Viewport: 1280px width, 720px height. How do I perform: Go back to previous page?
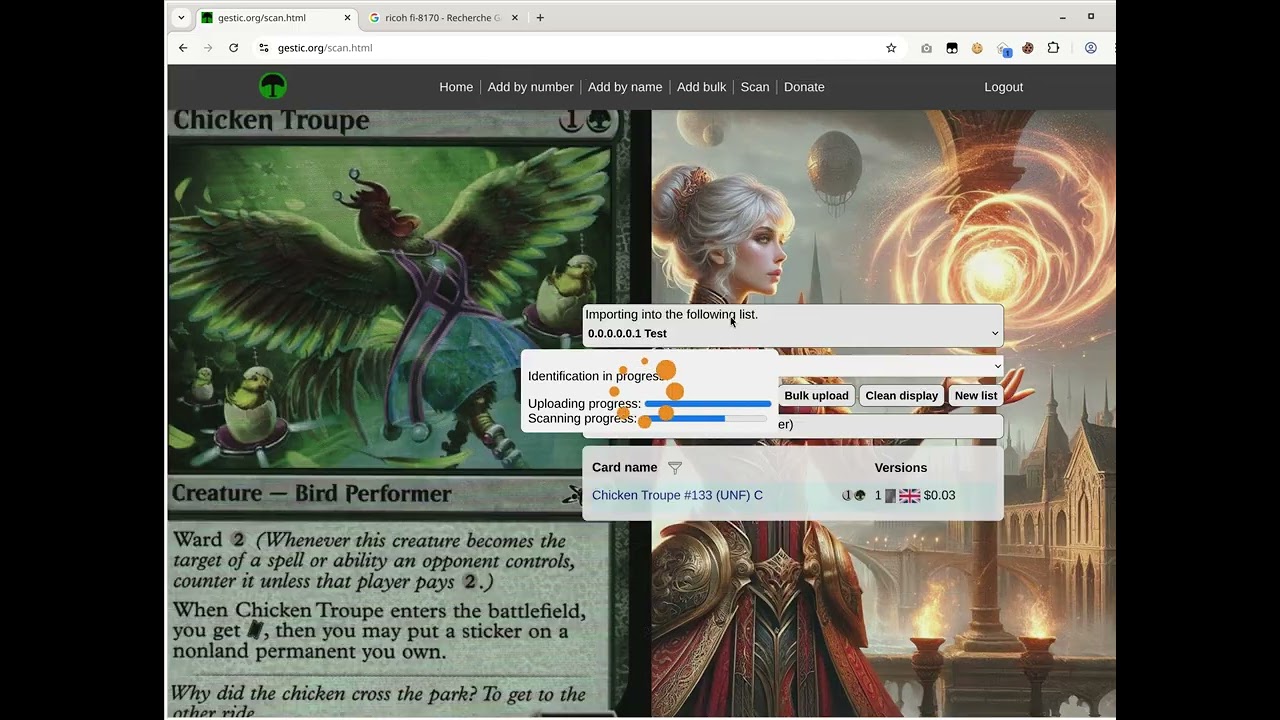183,48
